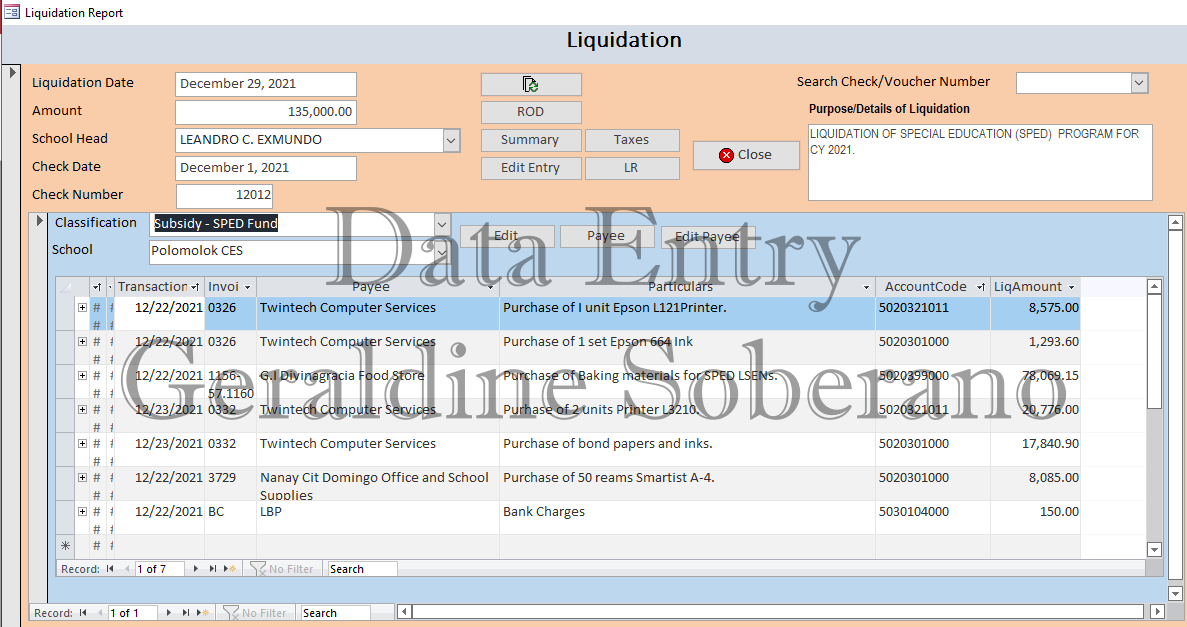This screenshot has width=1187, height=627.
Task: Click the main form record selector arrow
Action: 12,73
